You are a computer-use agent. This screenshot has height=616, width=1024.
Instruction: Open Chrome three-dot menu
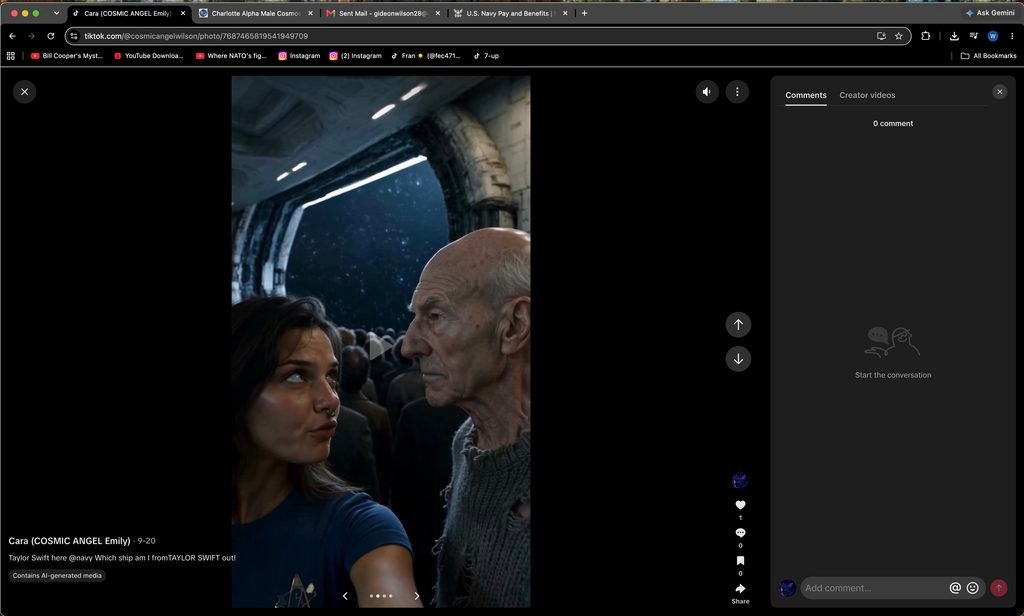click(x=1012, y=36)
